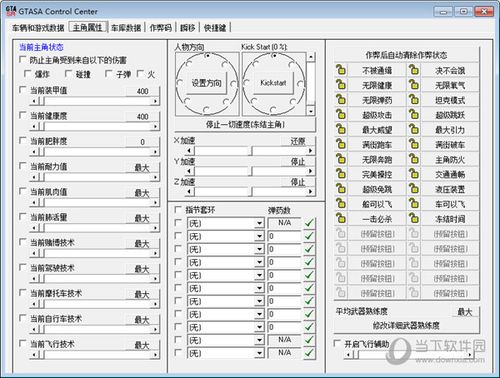
Task: Toggle the lock icon beside 超级跳跃
Action: pos(414,115)
